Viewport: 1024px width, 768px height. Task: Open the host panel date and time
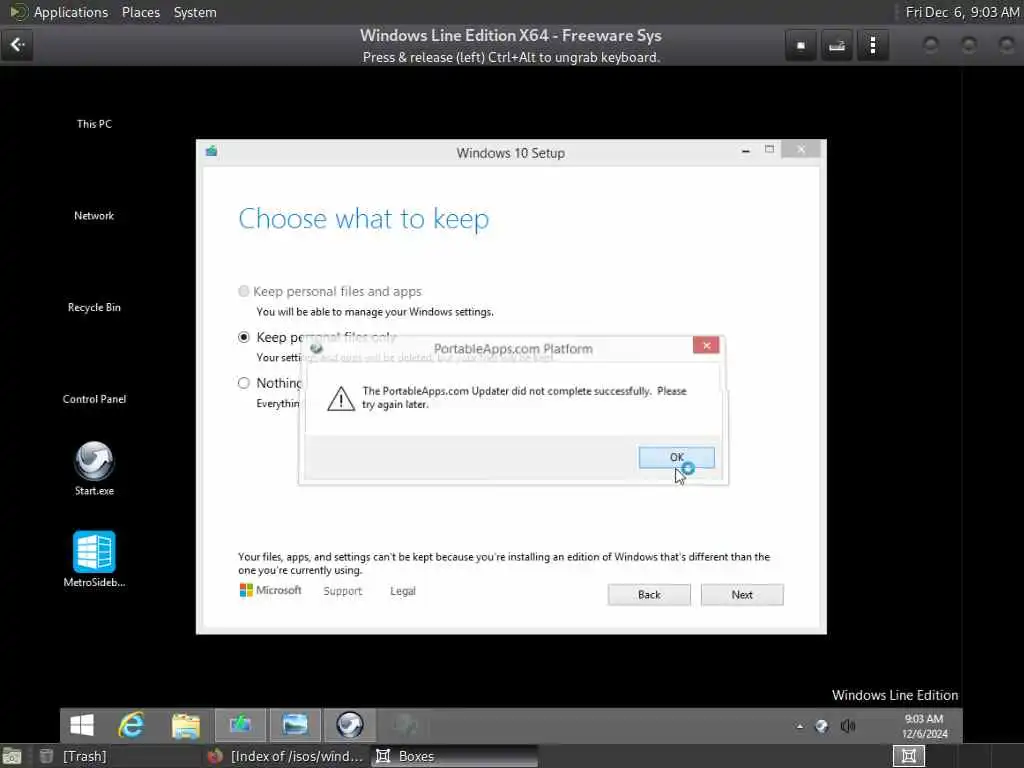(962, 12)
